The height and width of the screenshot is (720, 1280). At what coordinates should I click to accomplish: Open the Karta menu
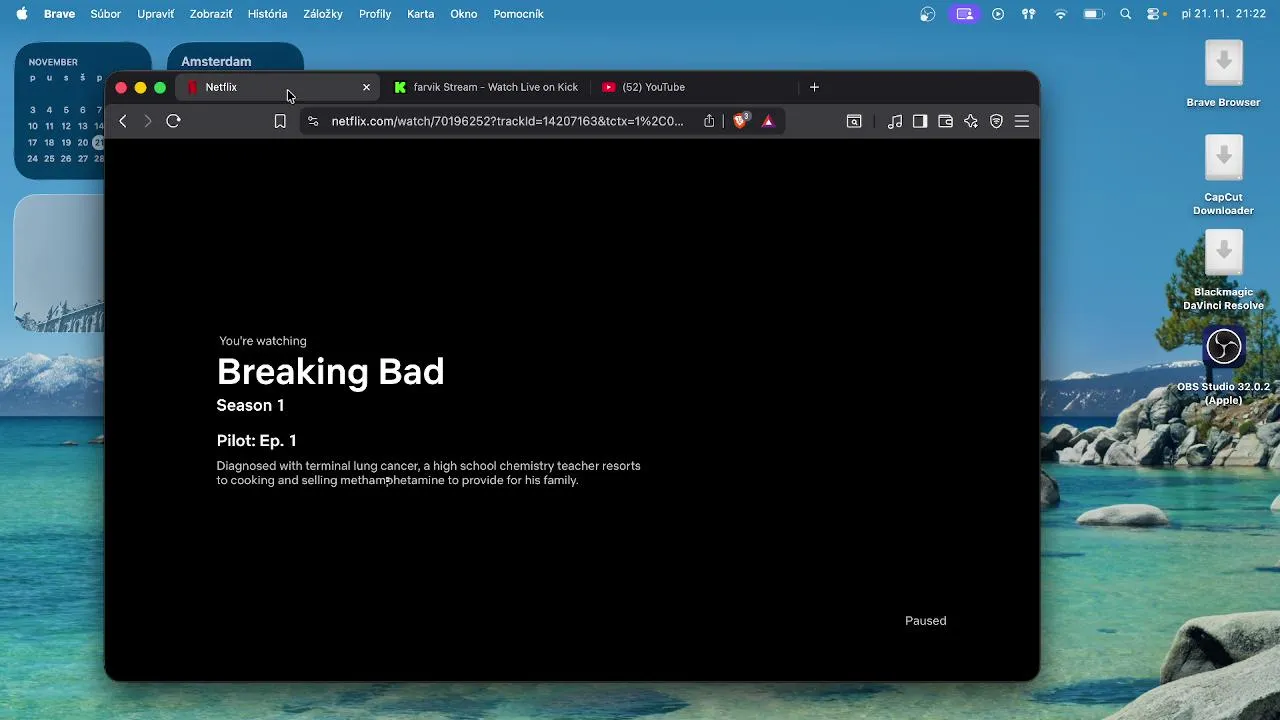(420, 14)
